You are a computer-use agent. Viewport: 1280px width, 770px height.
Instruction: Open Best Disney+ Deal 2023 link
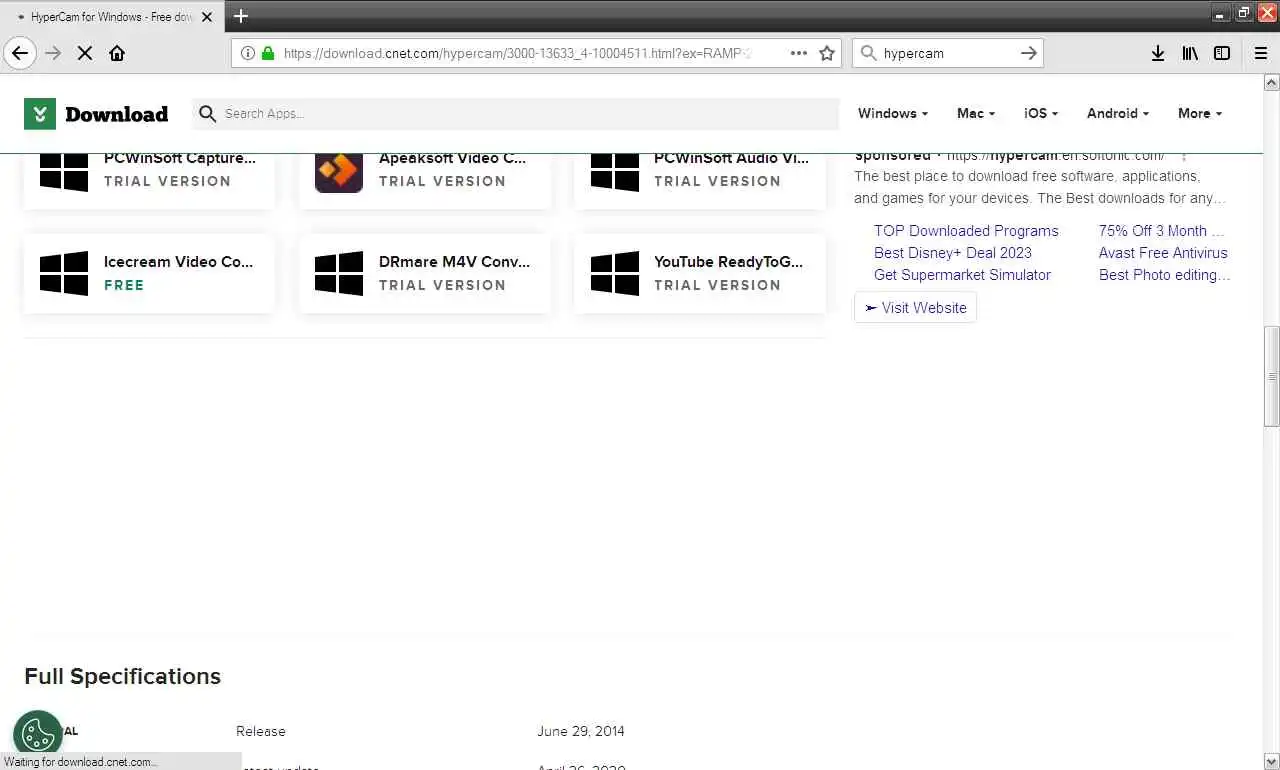coord(953,253)
